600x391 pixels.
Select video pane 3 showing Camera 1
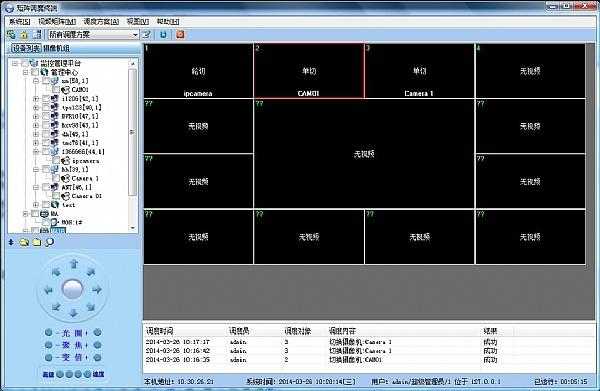point(419,71)
